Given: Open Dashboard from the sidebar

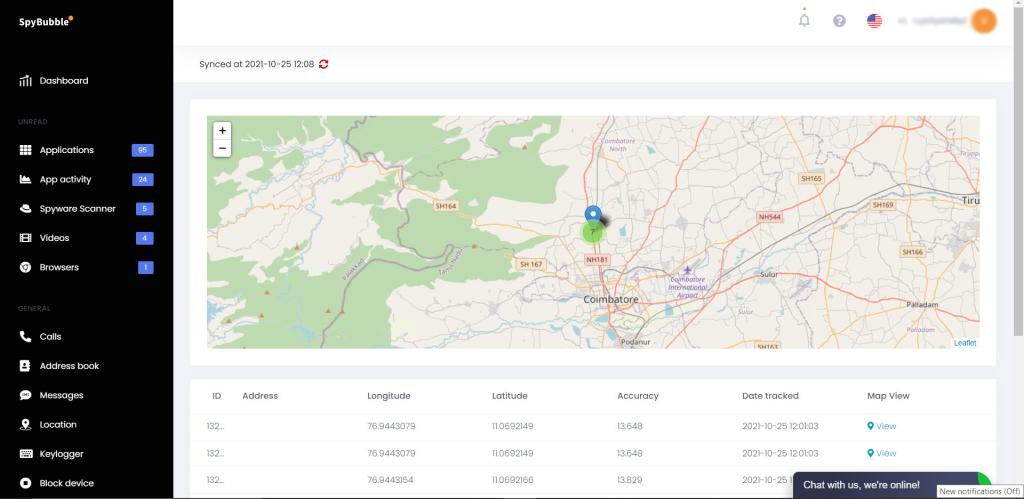Looking at the screenshot, I should click(x=63, y=81).
